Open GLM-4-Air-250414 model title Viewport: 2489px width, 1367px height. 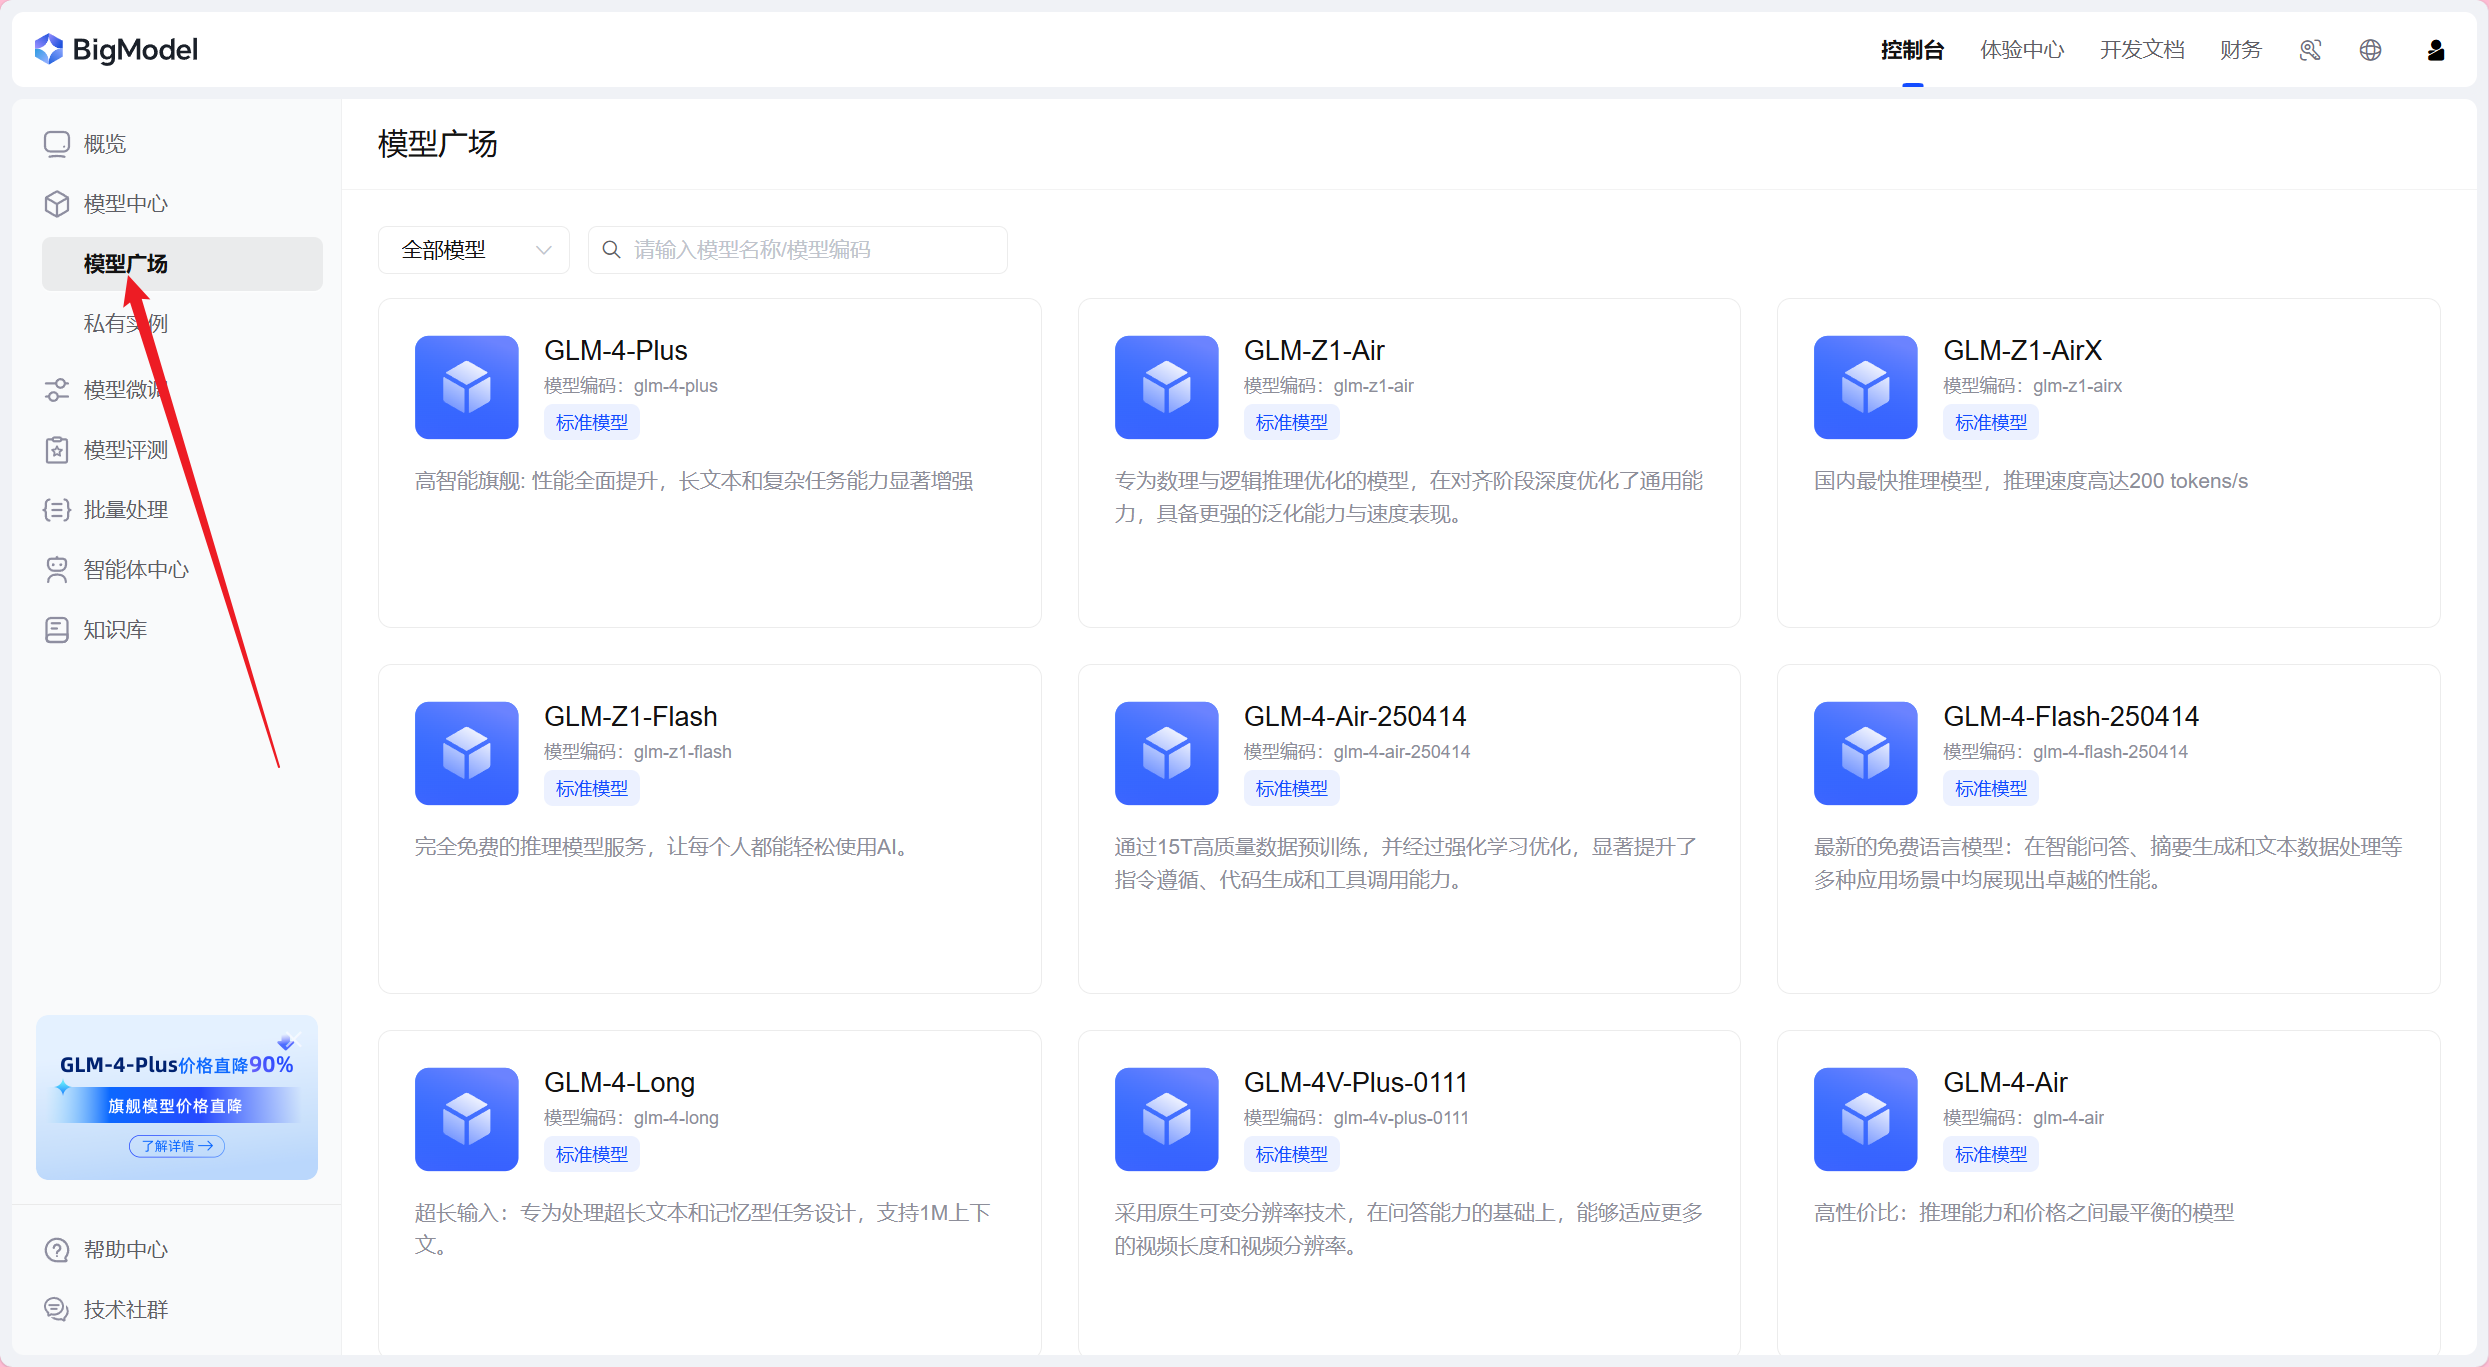[1355, 717]
